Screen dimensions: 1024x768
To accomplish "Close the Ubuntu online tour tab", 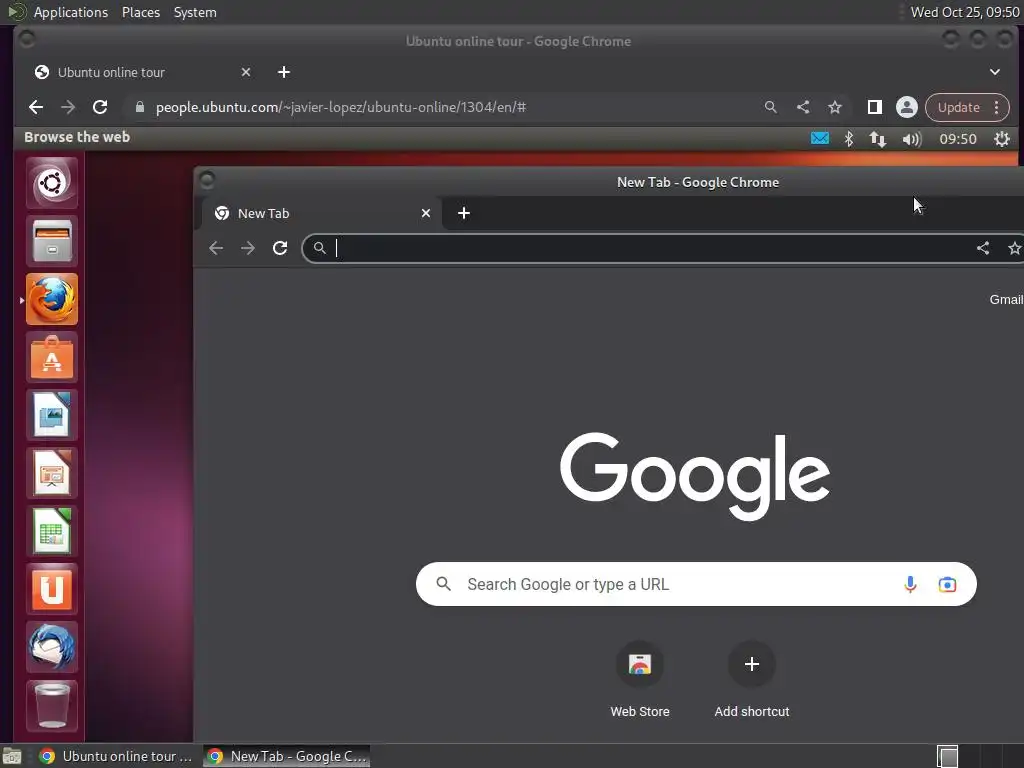I will point(246,72).
